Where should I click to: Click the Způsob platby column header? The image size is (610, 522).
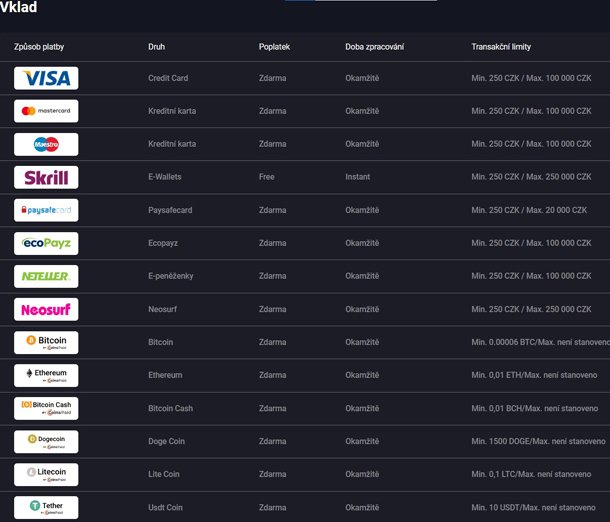click(x=42, y=47)
